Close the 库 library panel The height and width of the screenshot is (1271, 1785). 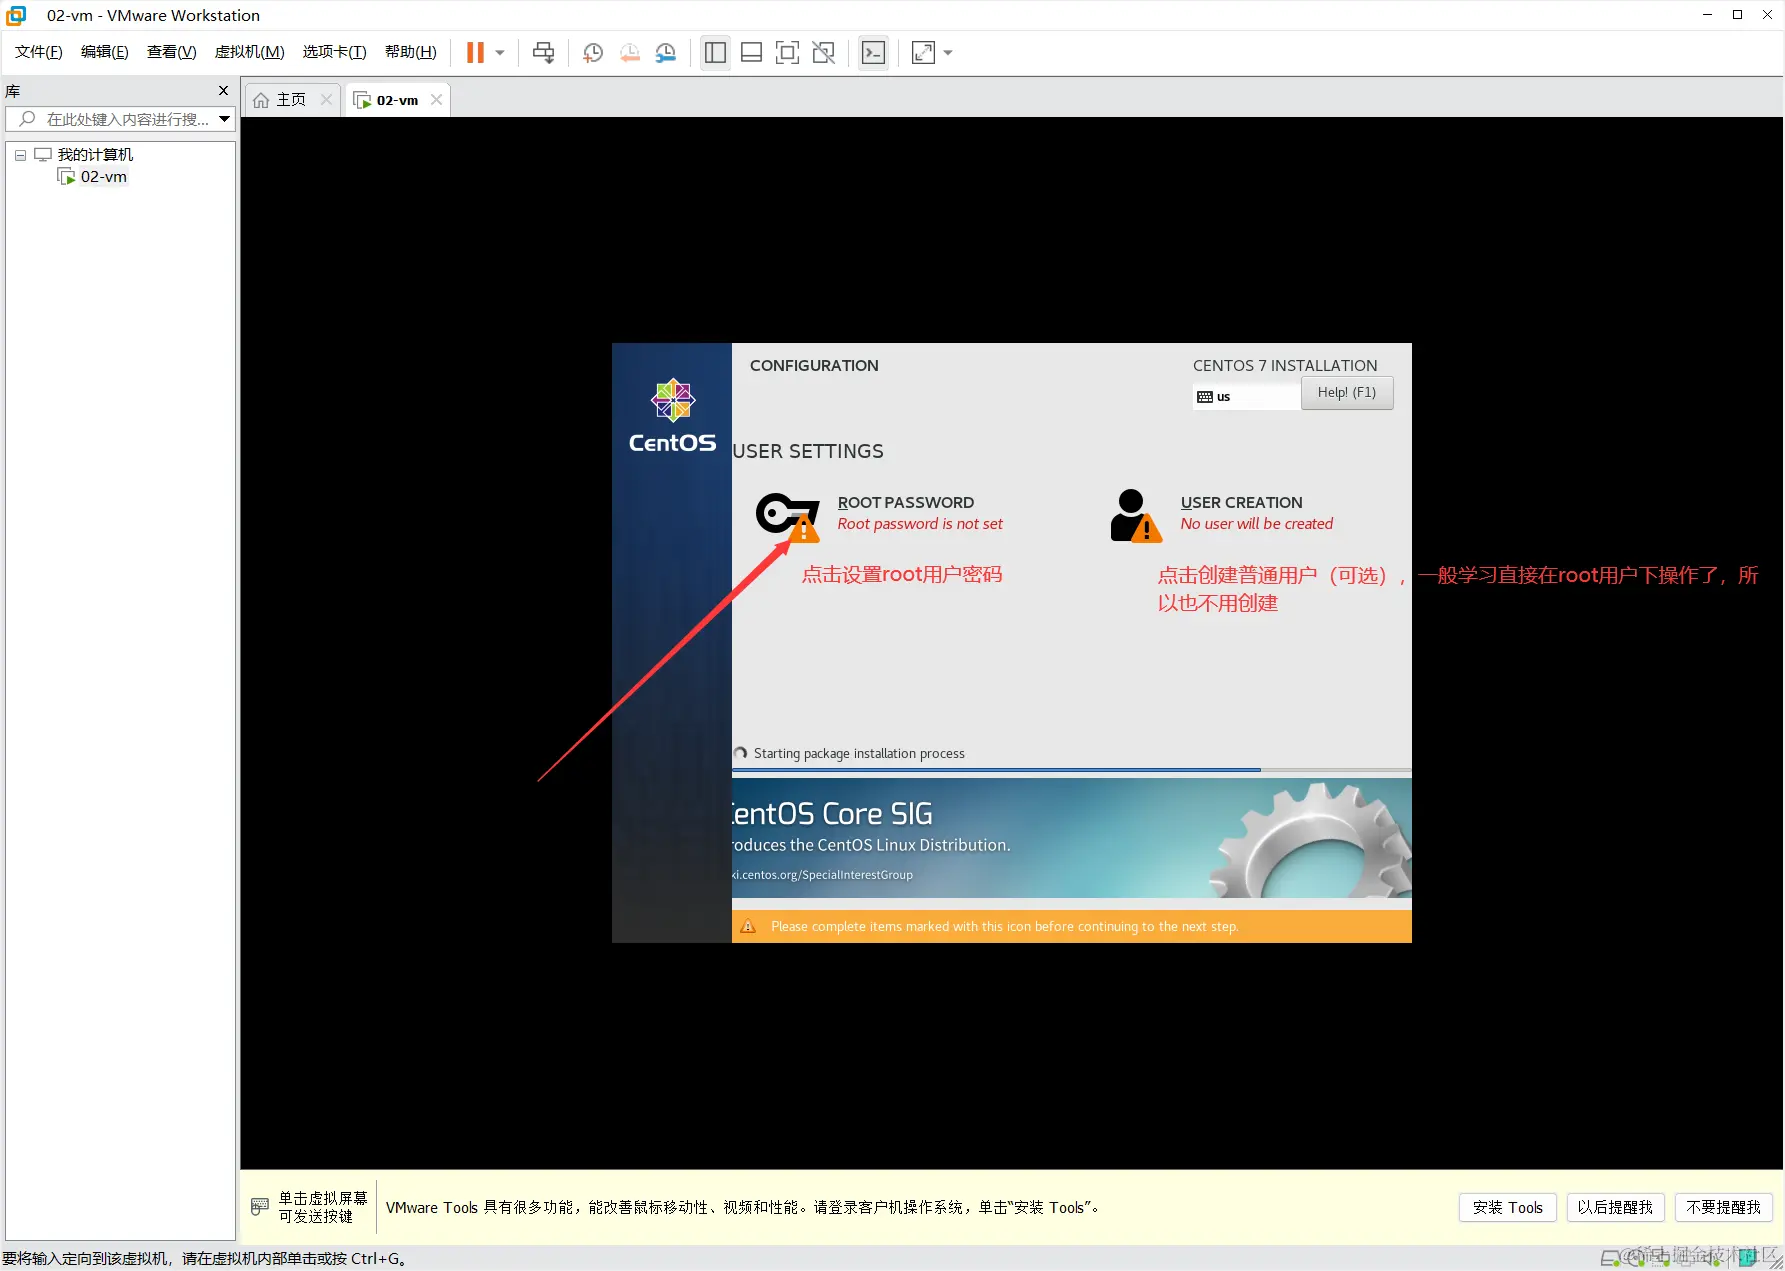(223, 91)
